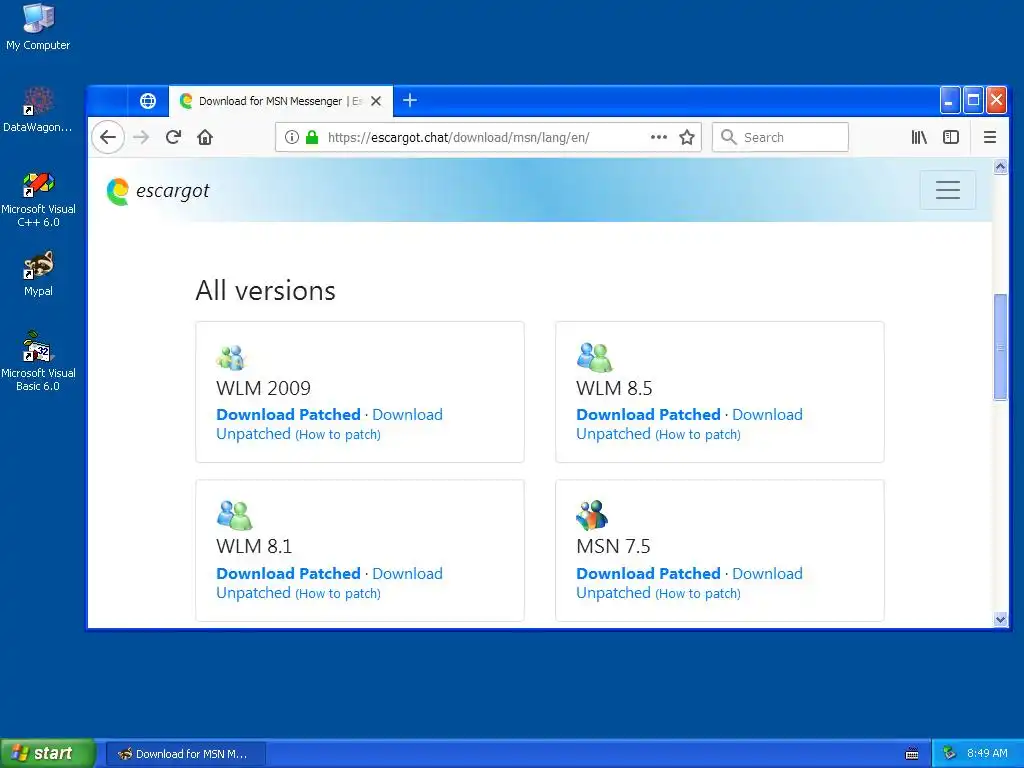The height and width of the screenshot is (768, 1024).
Task: Click the page scrollbar up arrow
Action: (x=1000, y=167)
